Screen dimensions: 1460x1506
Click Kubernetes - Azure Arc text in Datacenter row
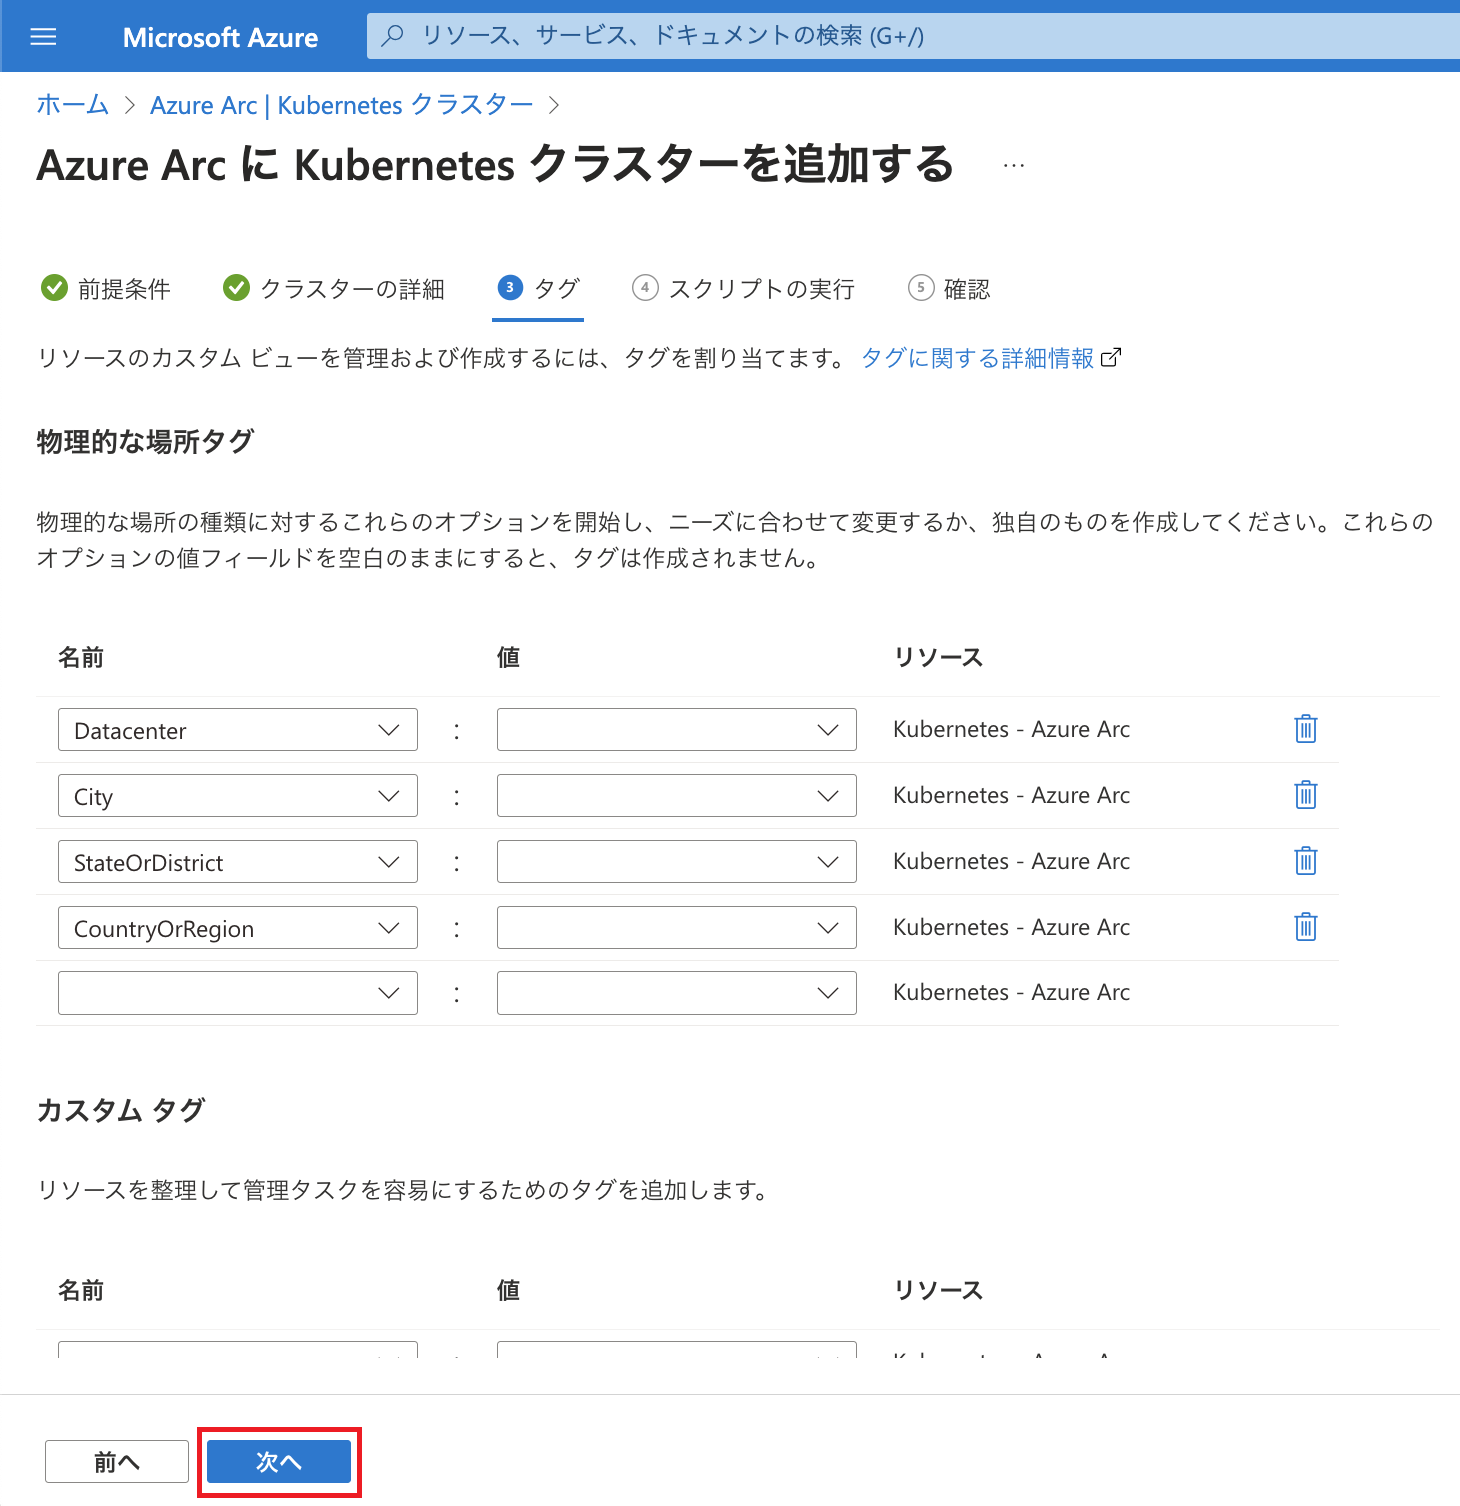coord(1011,729)
